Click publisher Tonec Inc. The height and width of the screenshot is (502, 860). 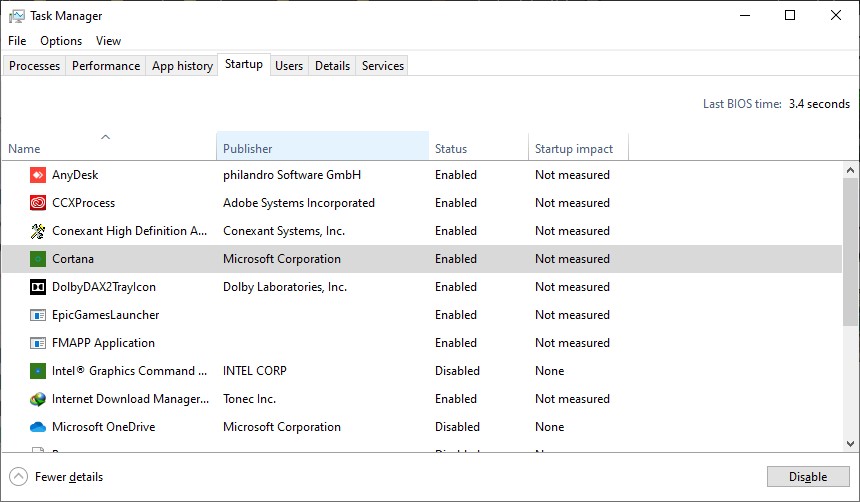point(250,399)
